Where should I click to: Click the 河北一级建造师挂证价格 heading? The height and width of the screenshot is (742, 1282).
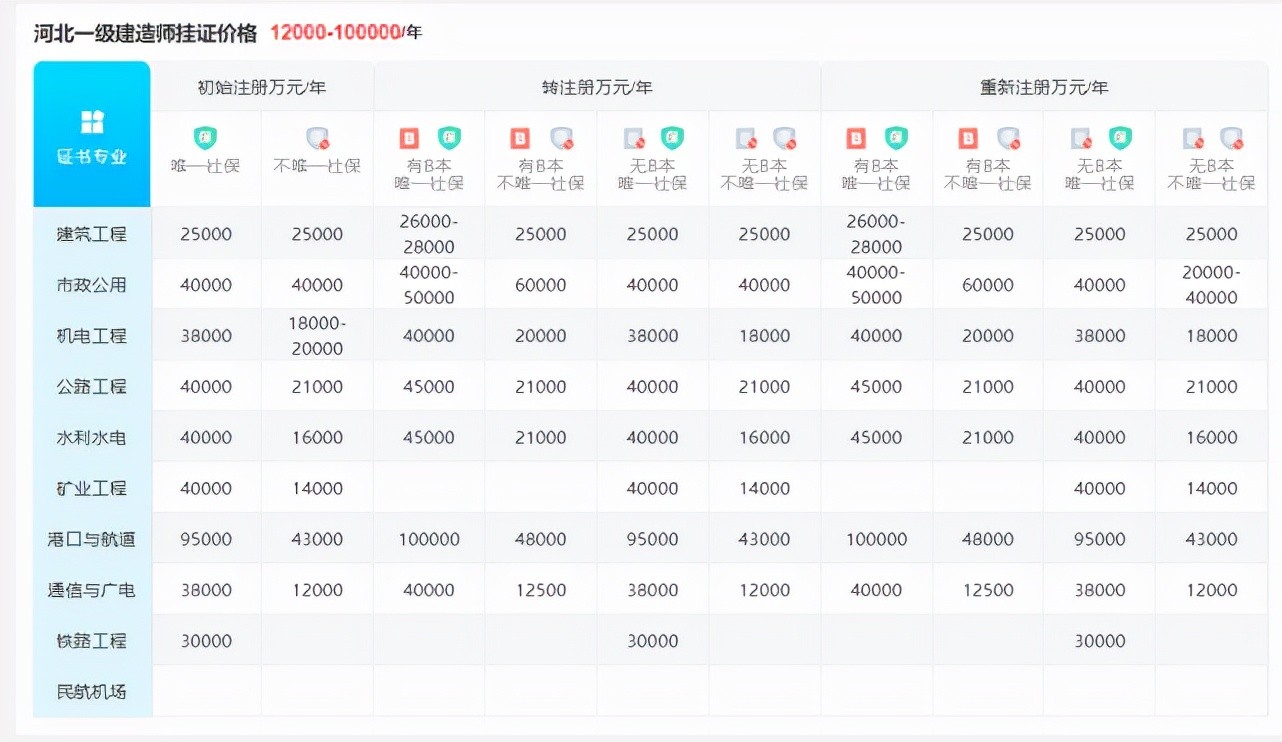(x=145, y=33)
